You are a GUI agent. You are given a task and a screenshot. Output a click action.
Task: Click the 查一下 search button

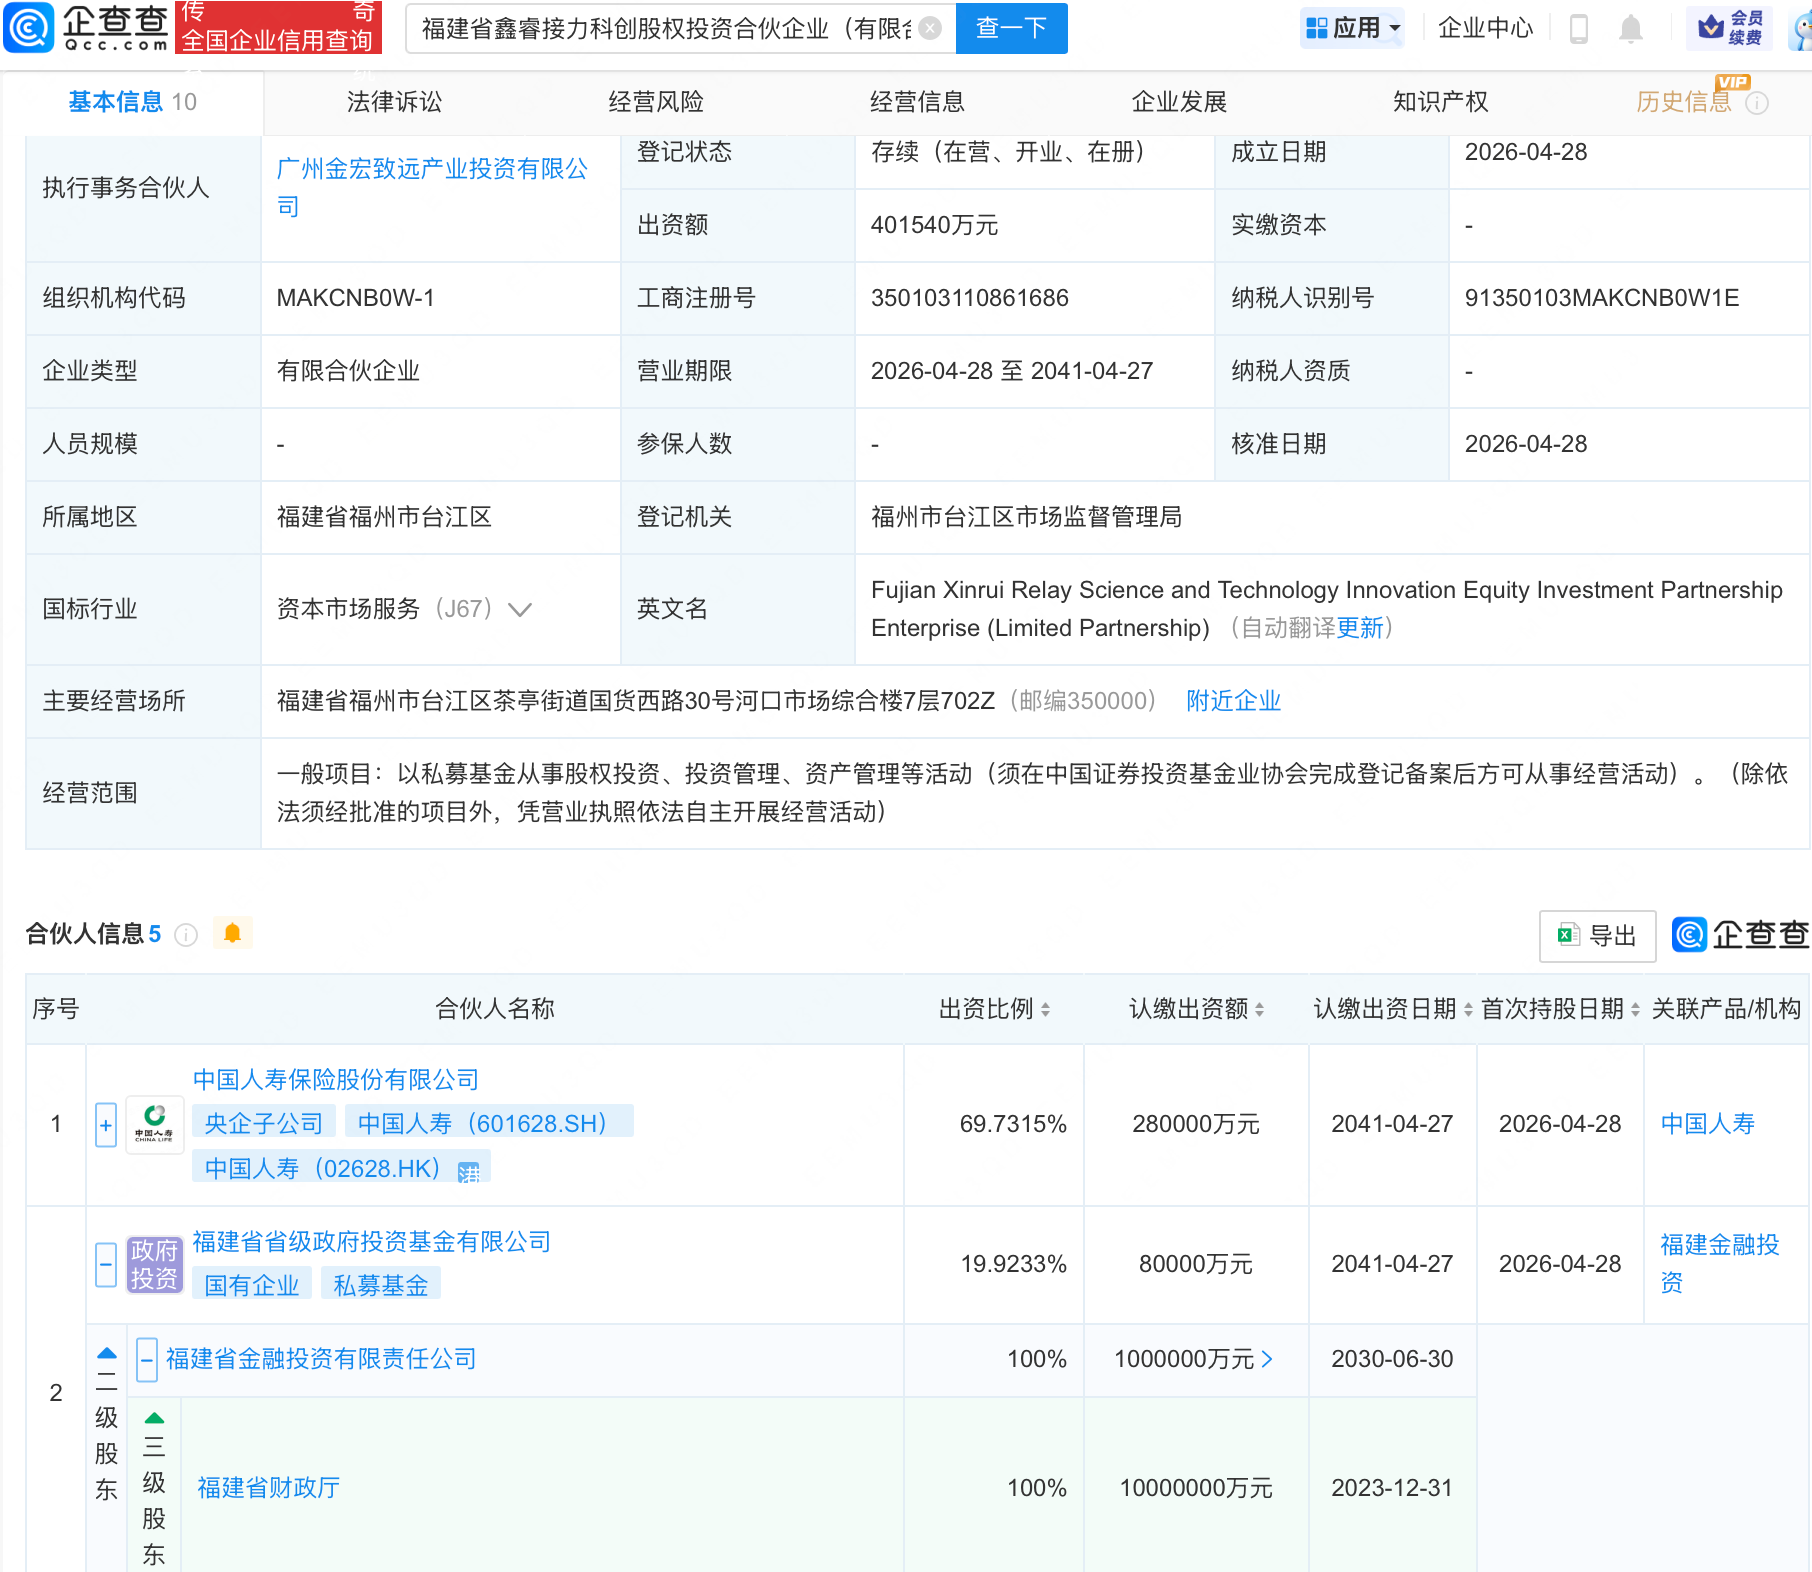point(1011,28)
